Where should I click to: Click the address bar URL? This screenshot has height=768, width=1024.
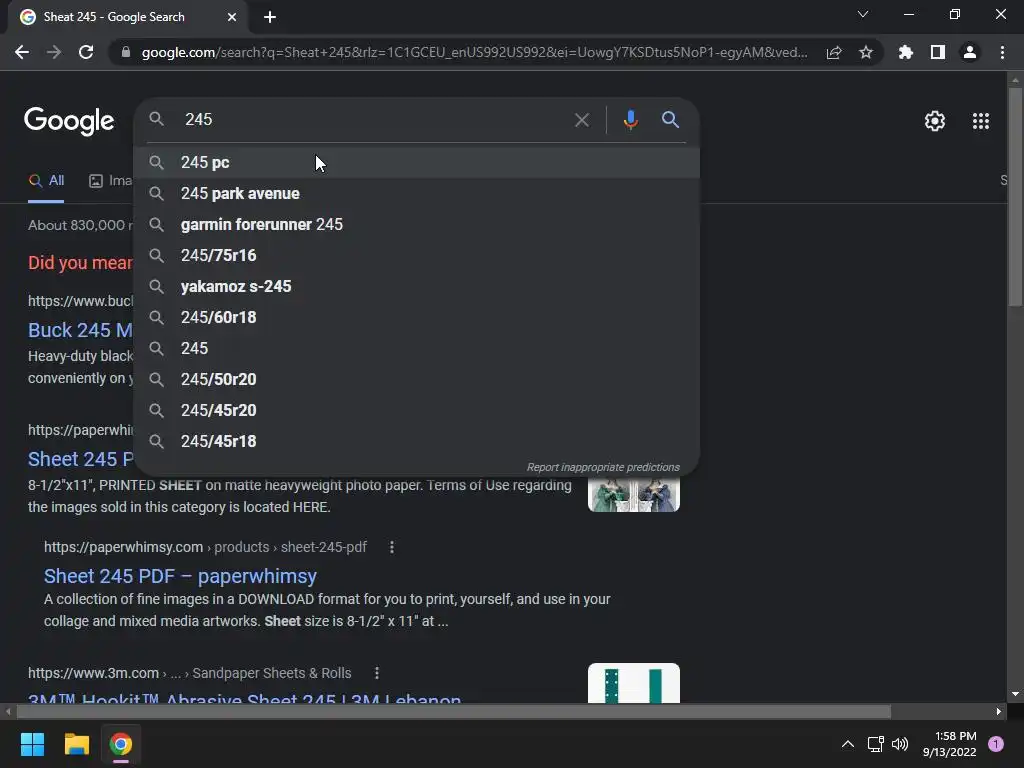(474, 52)
